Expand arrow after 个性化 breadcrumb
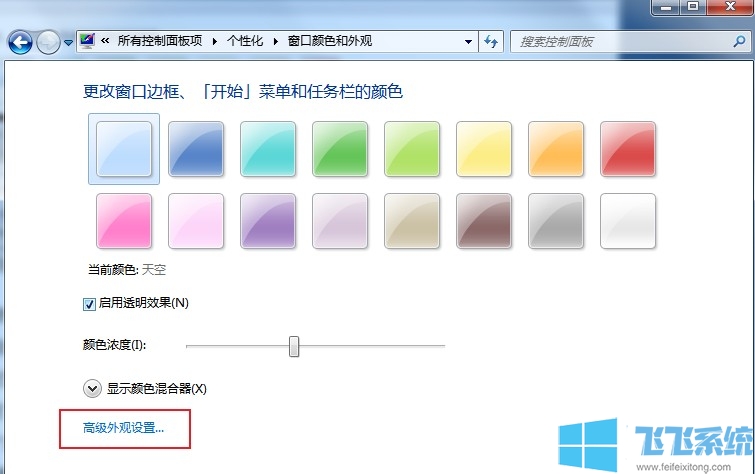Screen dimensions: 755x474 pos(275,41)
